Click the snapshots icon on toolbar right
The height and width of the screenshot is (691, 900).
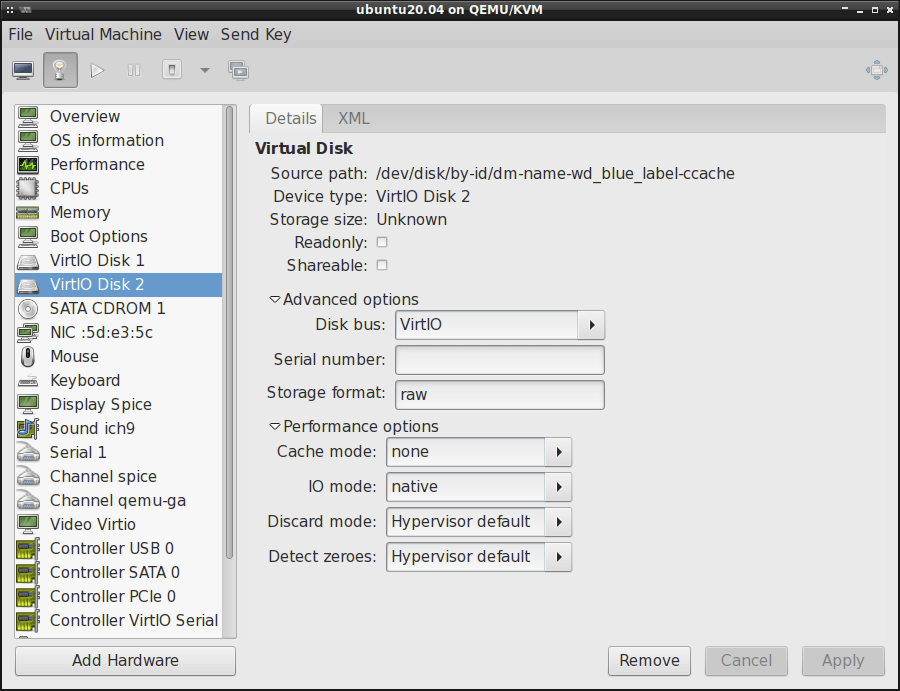coord(240,69)
